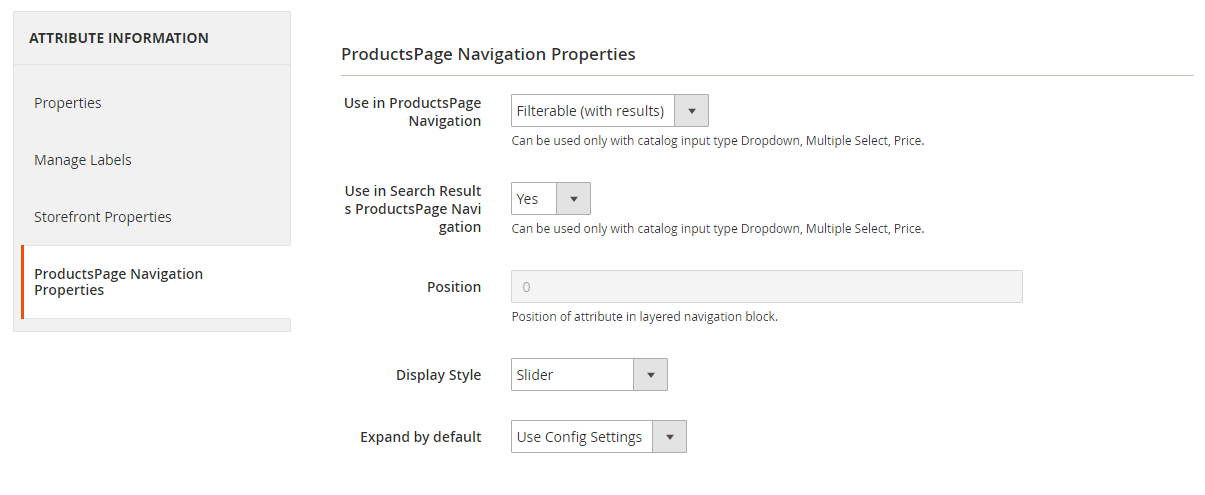Open the Storefront Properties tab

(103, 217)
